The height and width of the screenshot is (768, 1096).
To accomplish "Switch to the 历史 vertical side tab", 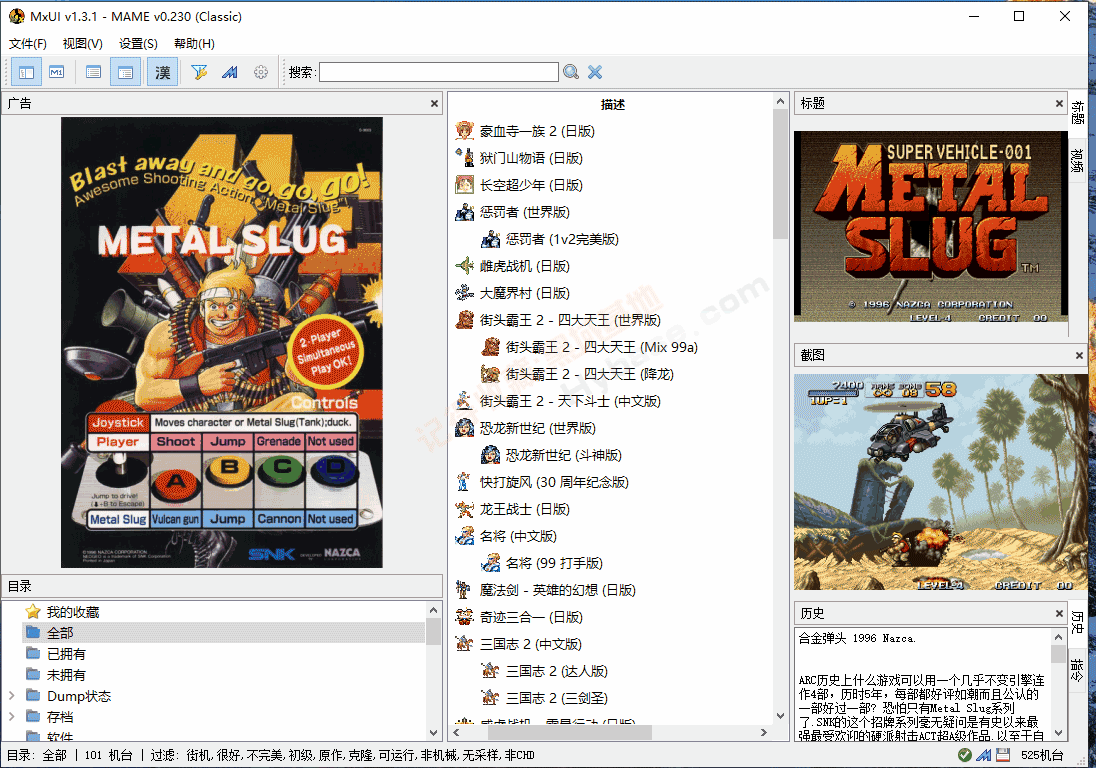I will click(1077, 622).
